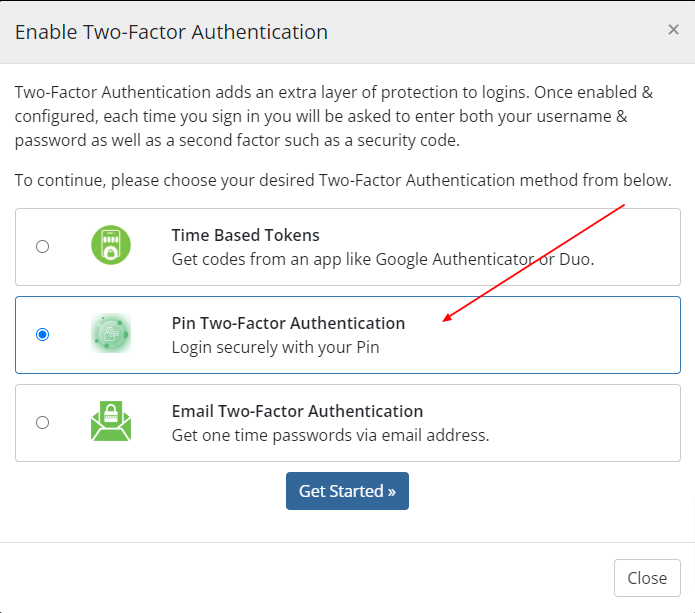Click the Time Based Tokens phone icon
The width and height of the screenshot is (695, 613).
pos(111,245)
